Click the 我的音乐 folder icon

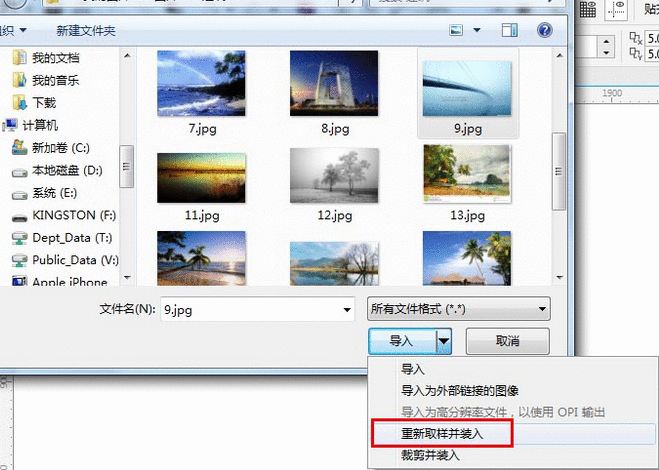click(x=19, y=80)
